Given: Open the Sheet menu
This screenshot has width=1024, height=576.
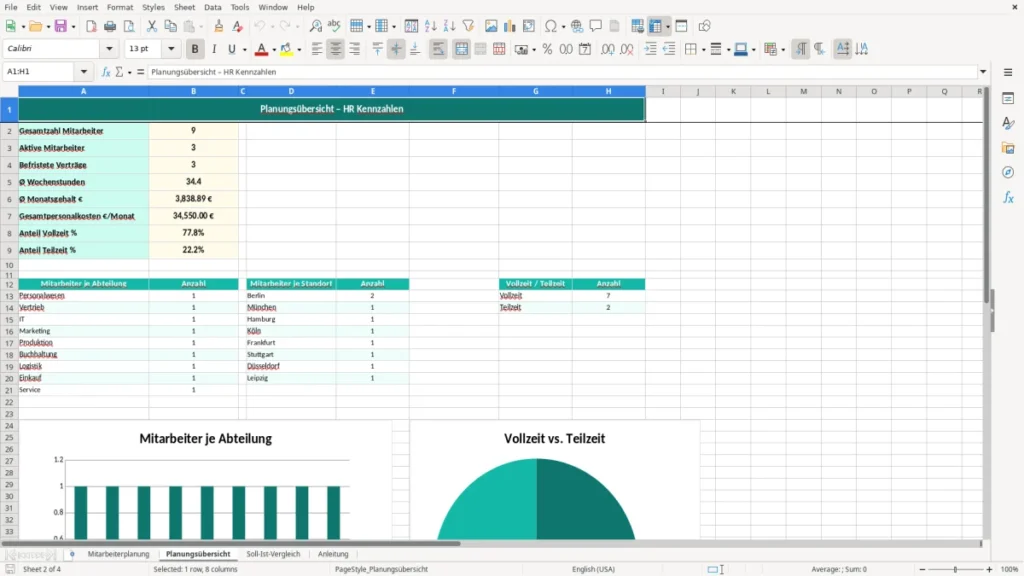Looking at the screenshot, I should pyautogui.click(x=184, y=7).
